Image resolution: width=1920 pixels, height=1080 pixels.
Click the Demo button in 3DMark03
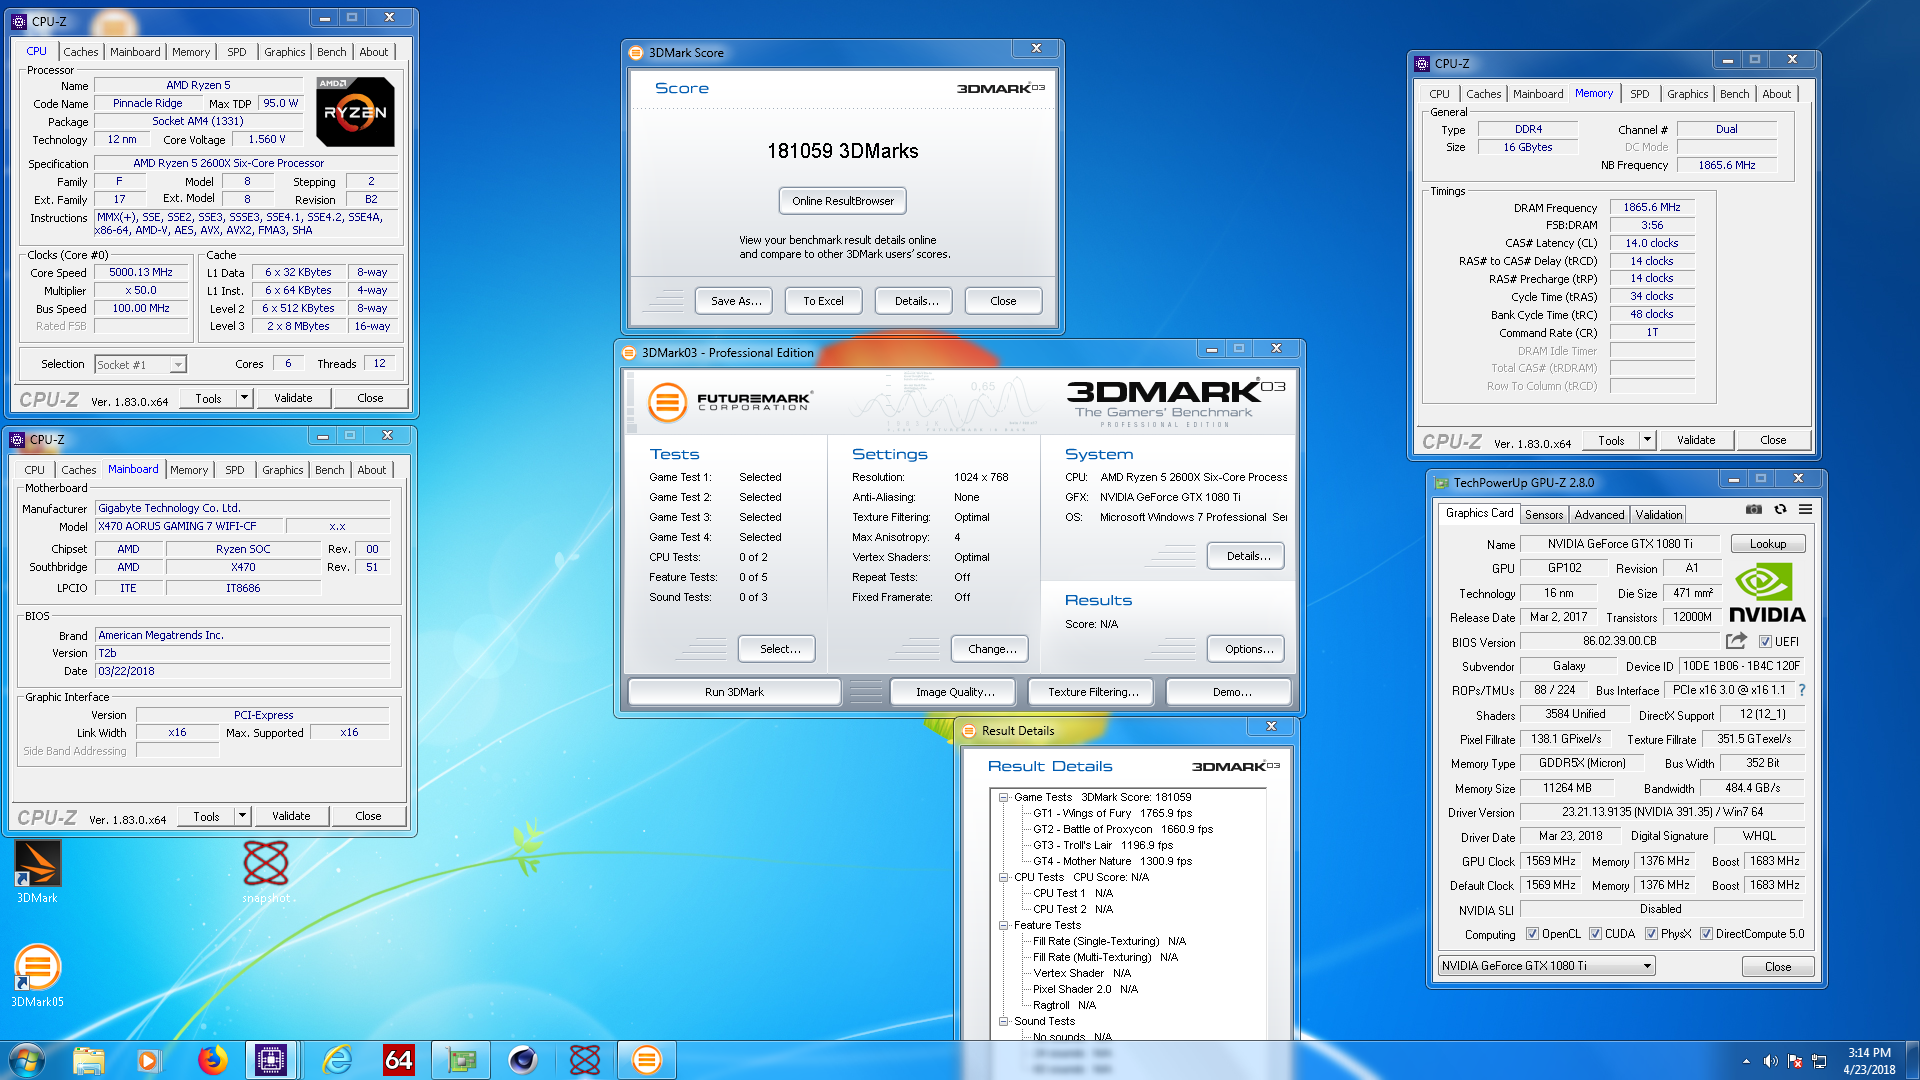1231,692
